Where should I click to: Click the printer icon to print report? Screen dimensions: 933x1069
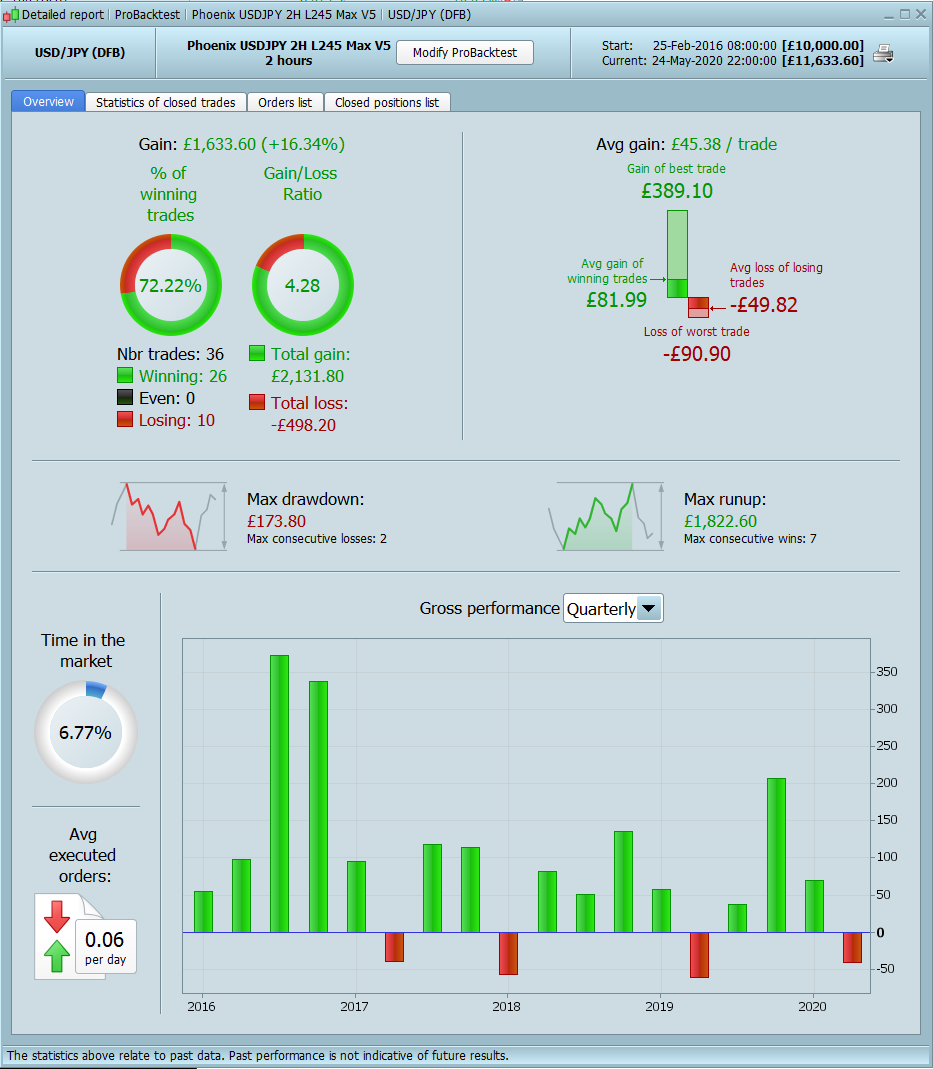[883, 53]
